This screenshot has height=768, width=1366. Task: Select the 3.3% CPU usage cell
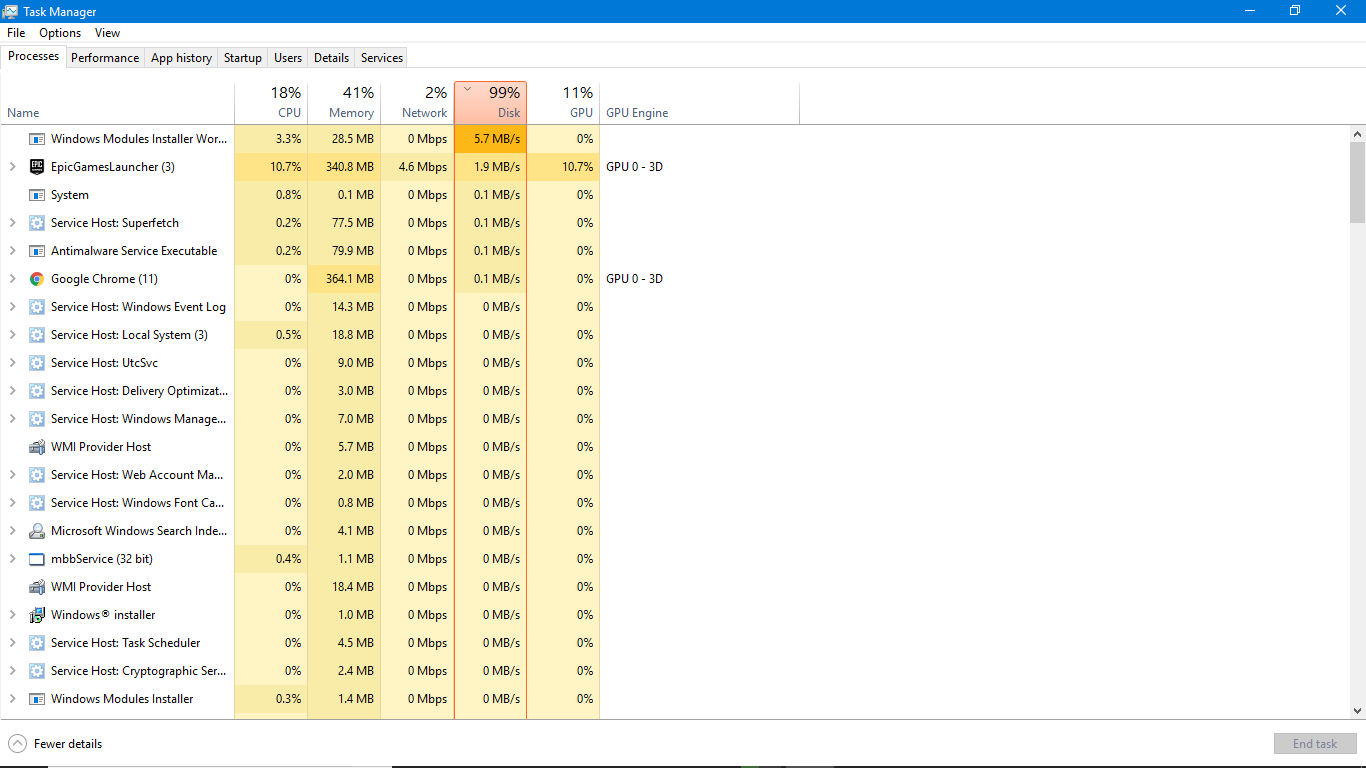[x=271, y=139]
